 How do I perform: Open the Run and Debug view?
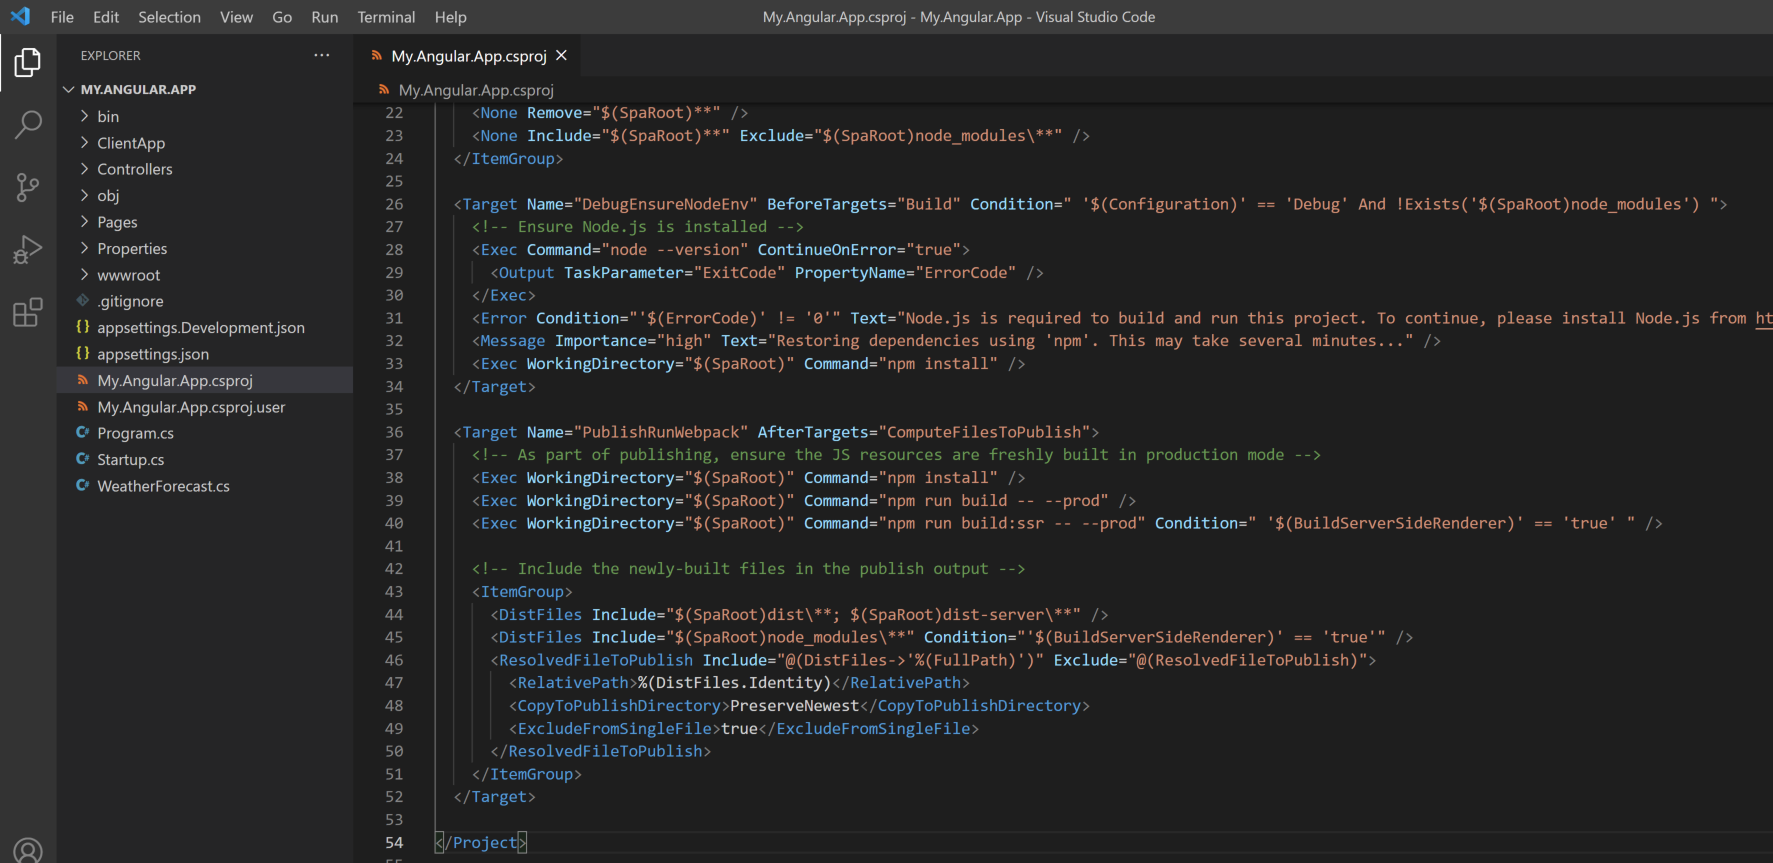point(28,250)
